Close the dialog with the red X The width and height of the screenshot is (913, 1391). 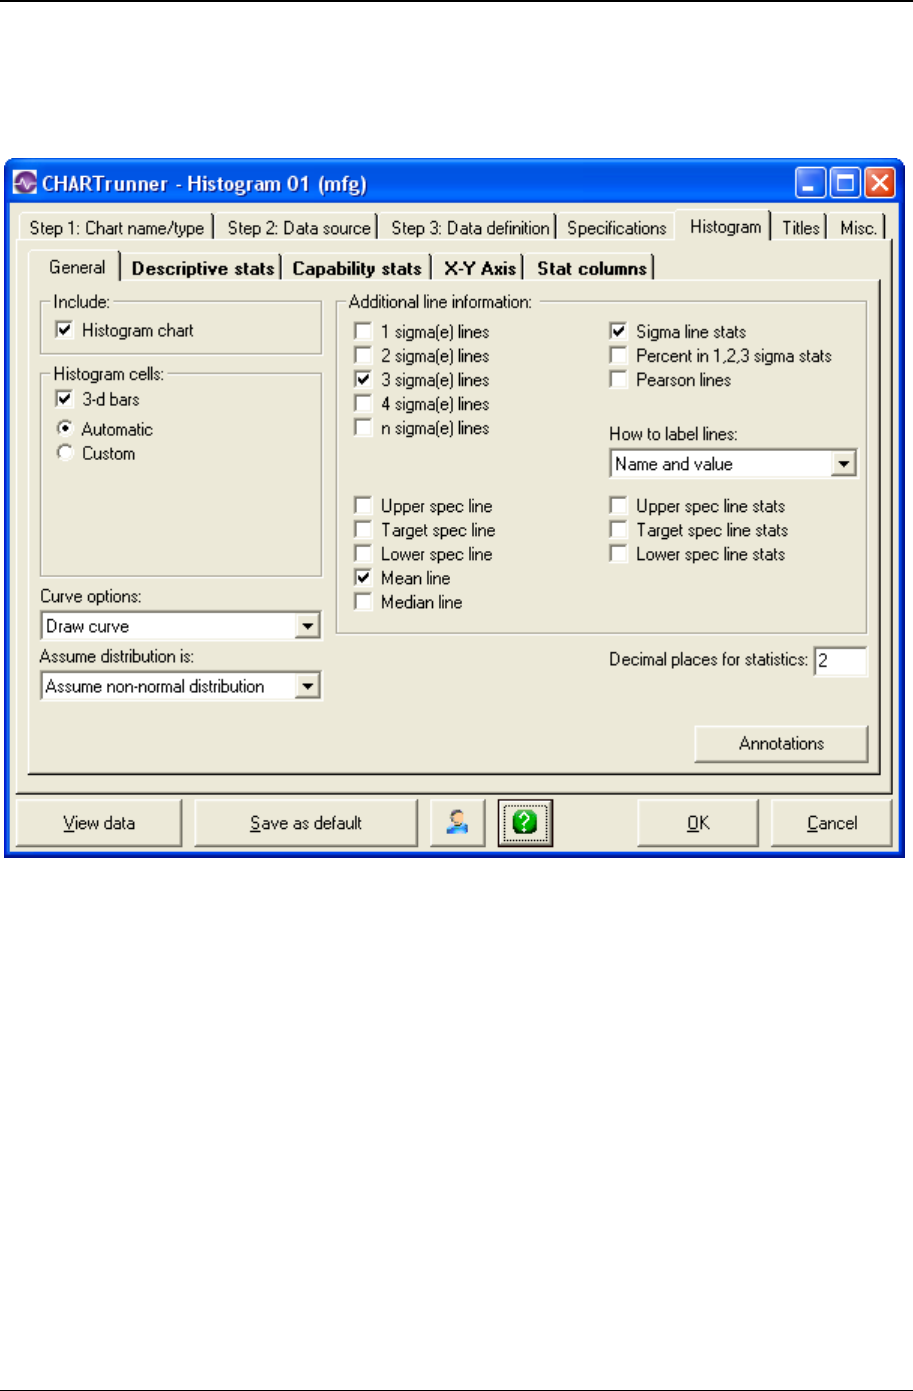click(880, 183)
